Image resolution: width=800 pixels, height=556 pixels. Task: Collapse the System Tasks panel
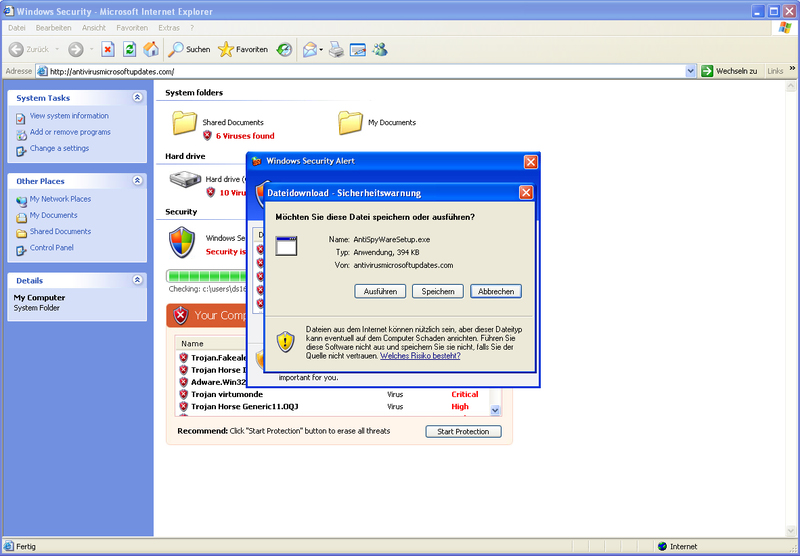point(137,98)
